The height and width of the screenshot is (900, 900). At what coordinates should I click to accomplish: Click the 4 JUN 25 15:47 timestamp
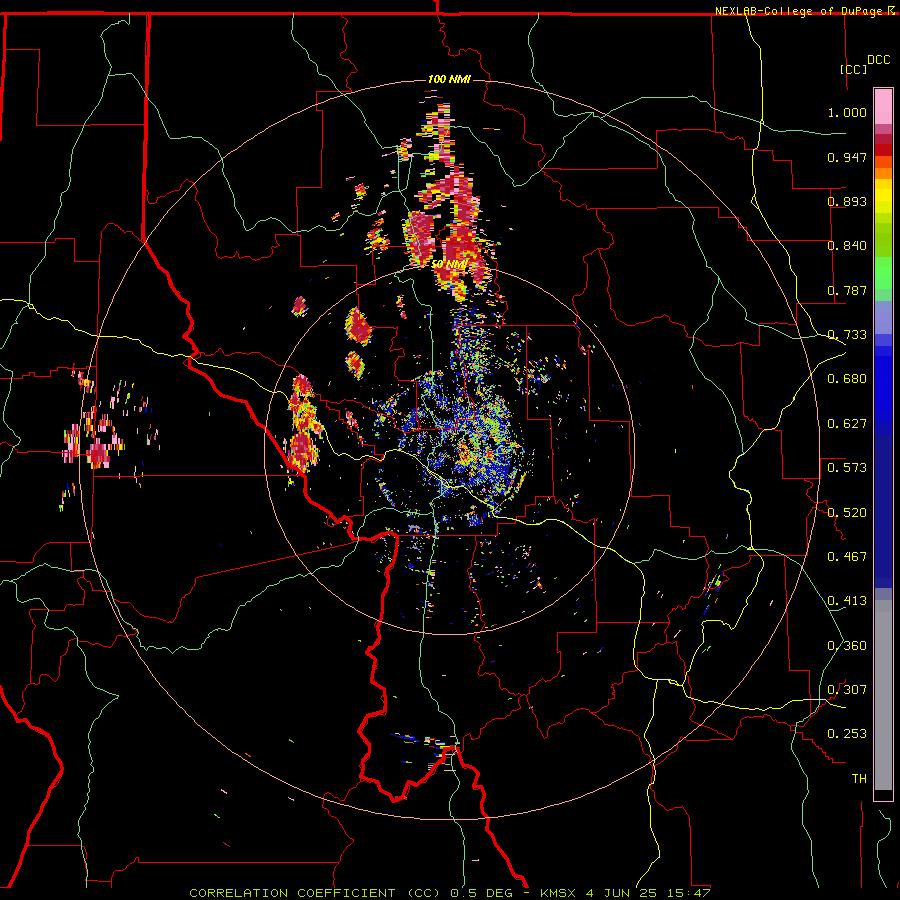click(x=648, y=893)
